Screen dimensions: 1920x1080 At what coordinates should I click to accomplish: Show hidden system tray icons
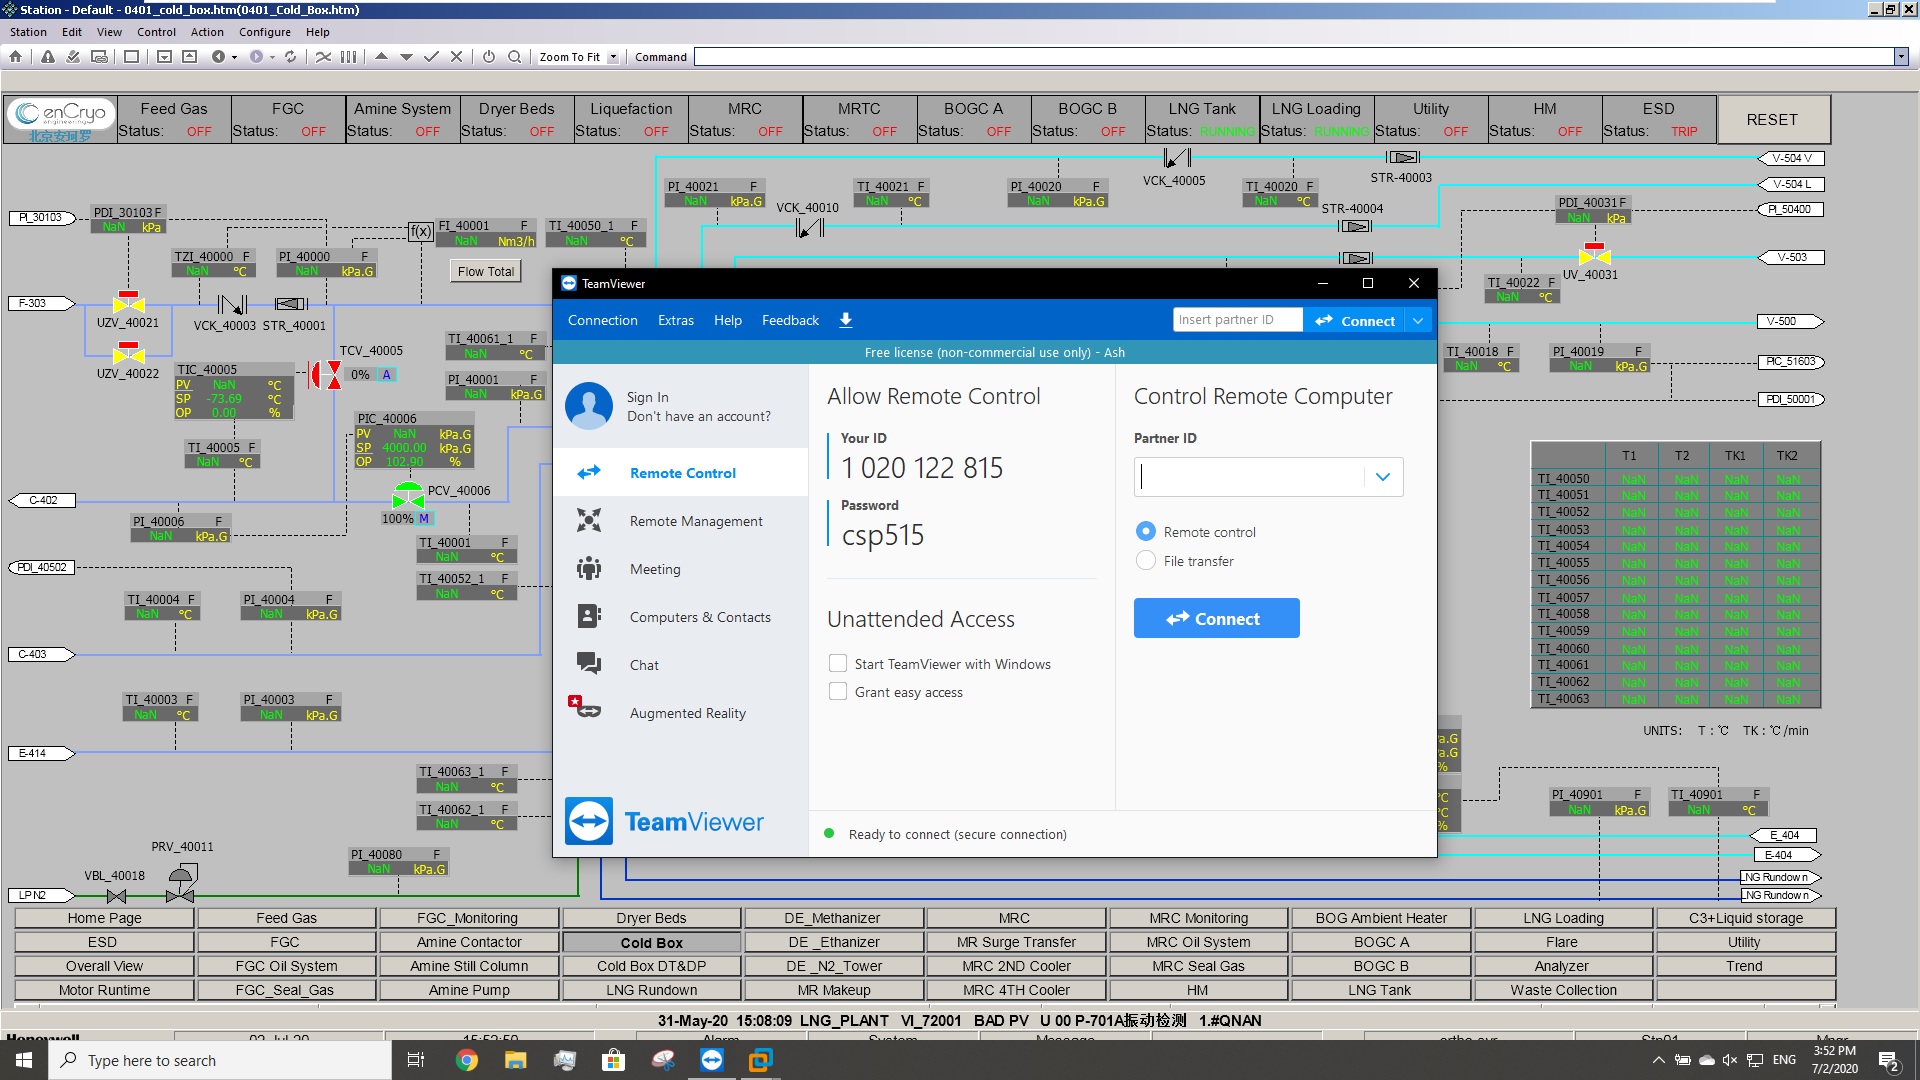(x=1658, y=1060)
